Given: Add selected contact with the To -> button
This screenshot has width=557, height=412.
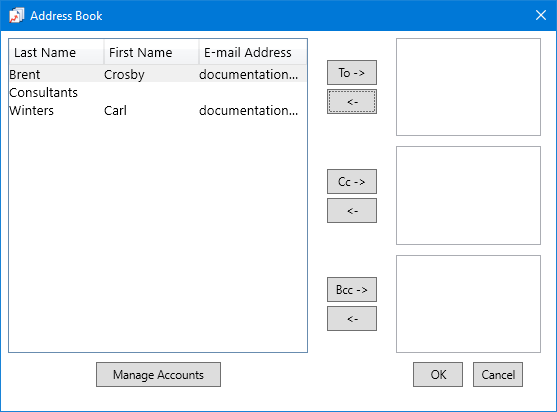Looking at the screenshot, I should [352, 72].
